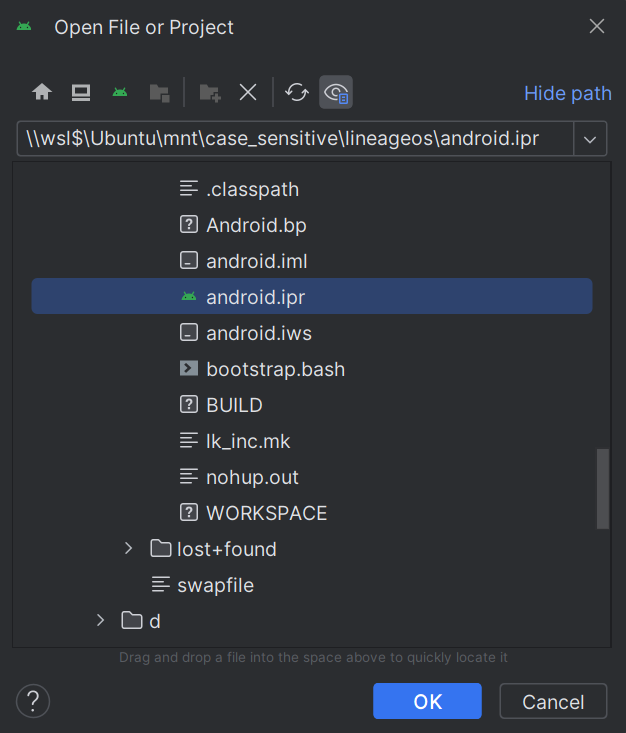The image size is (626, 733).
Task: Click the bootstrap.bash shell script icon
Action: tap(189, 368)
